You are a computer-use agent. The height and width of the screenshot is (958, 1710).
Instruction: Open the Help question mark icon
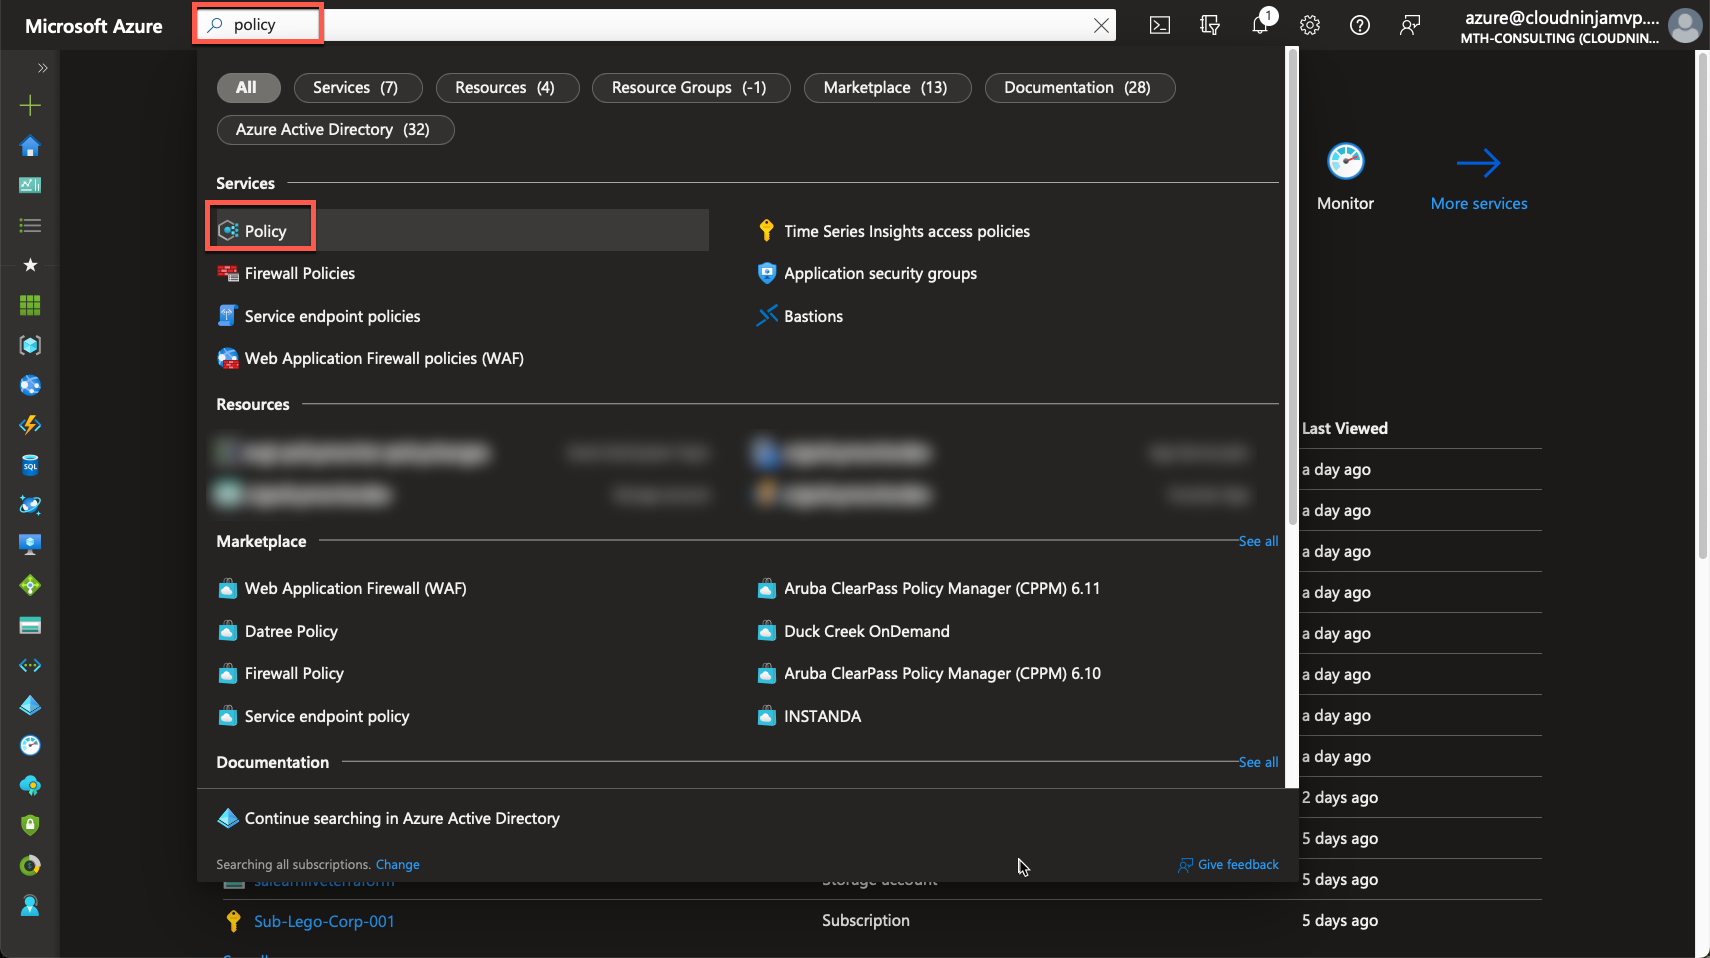(x=1360, y=25)
